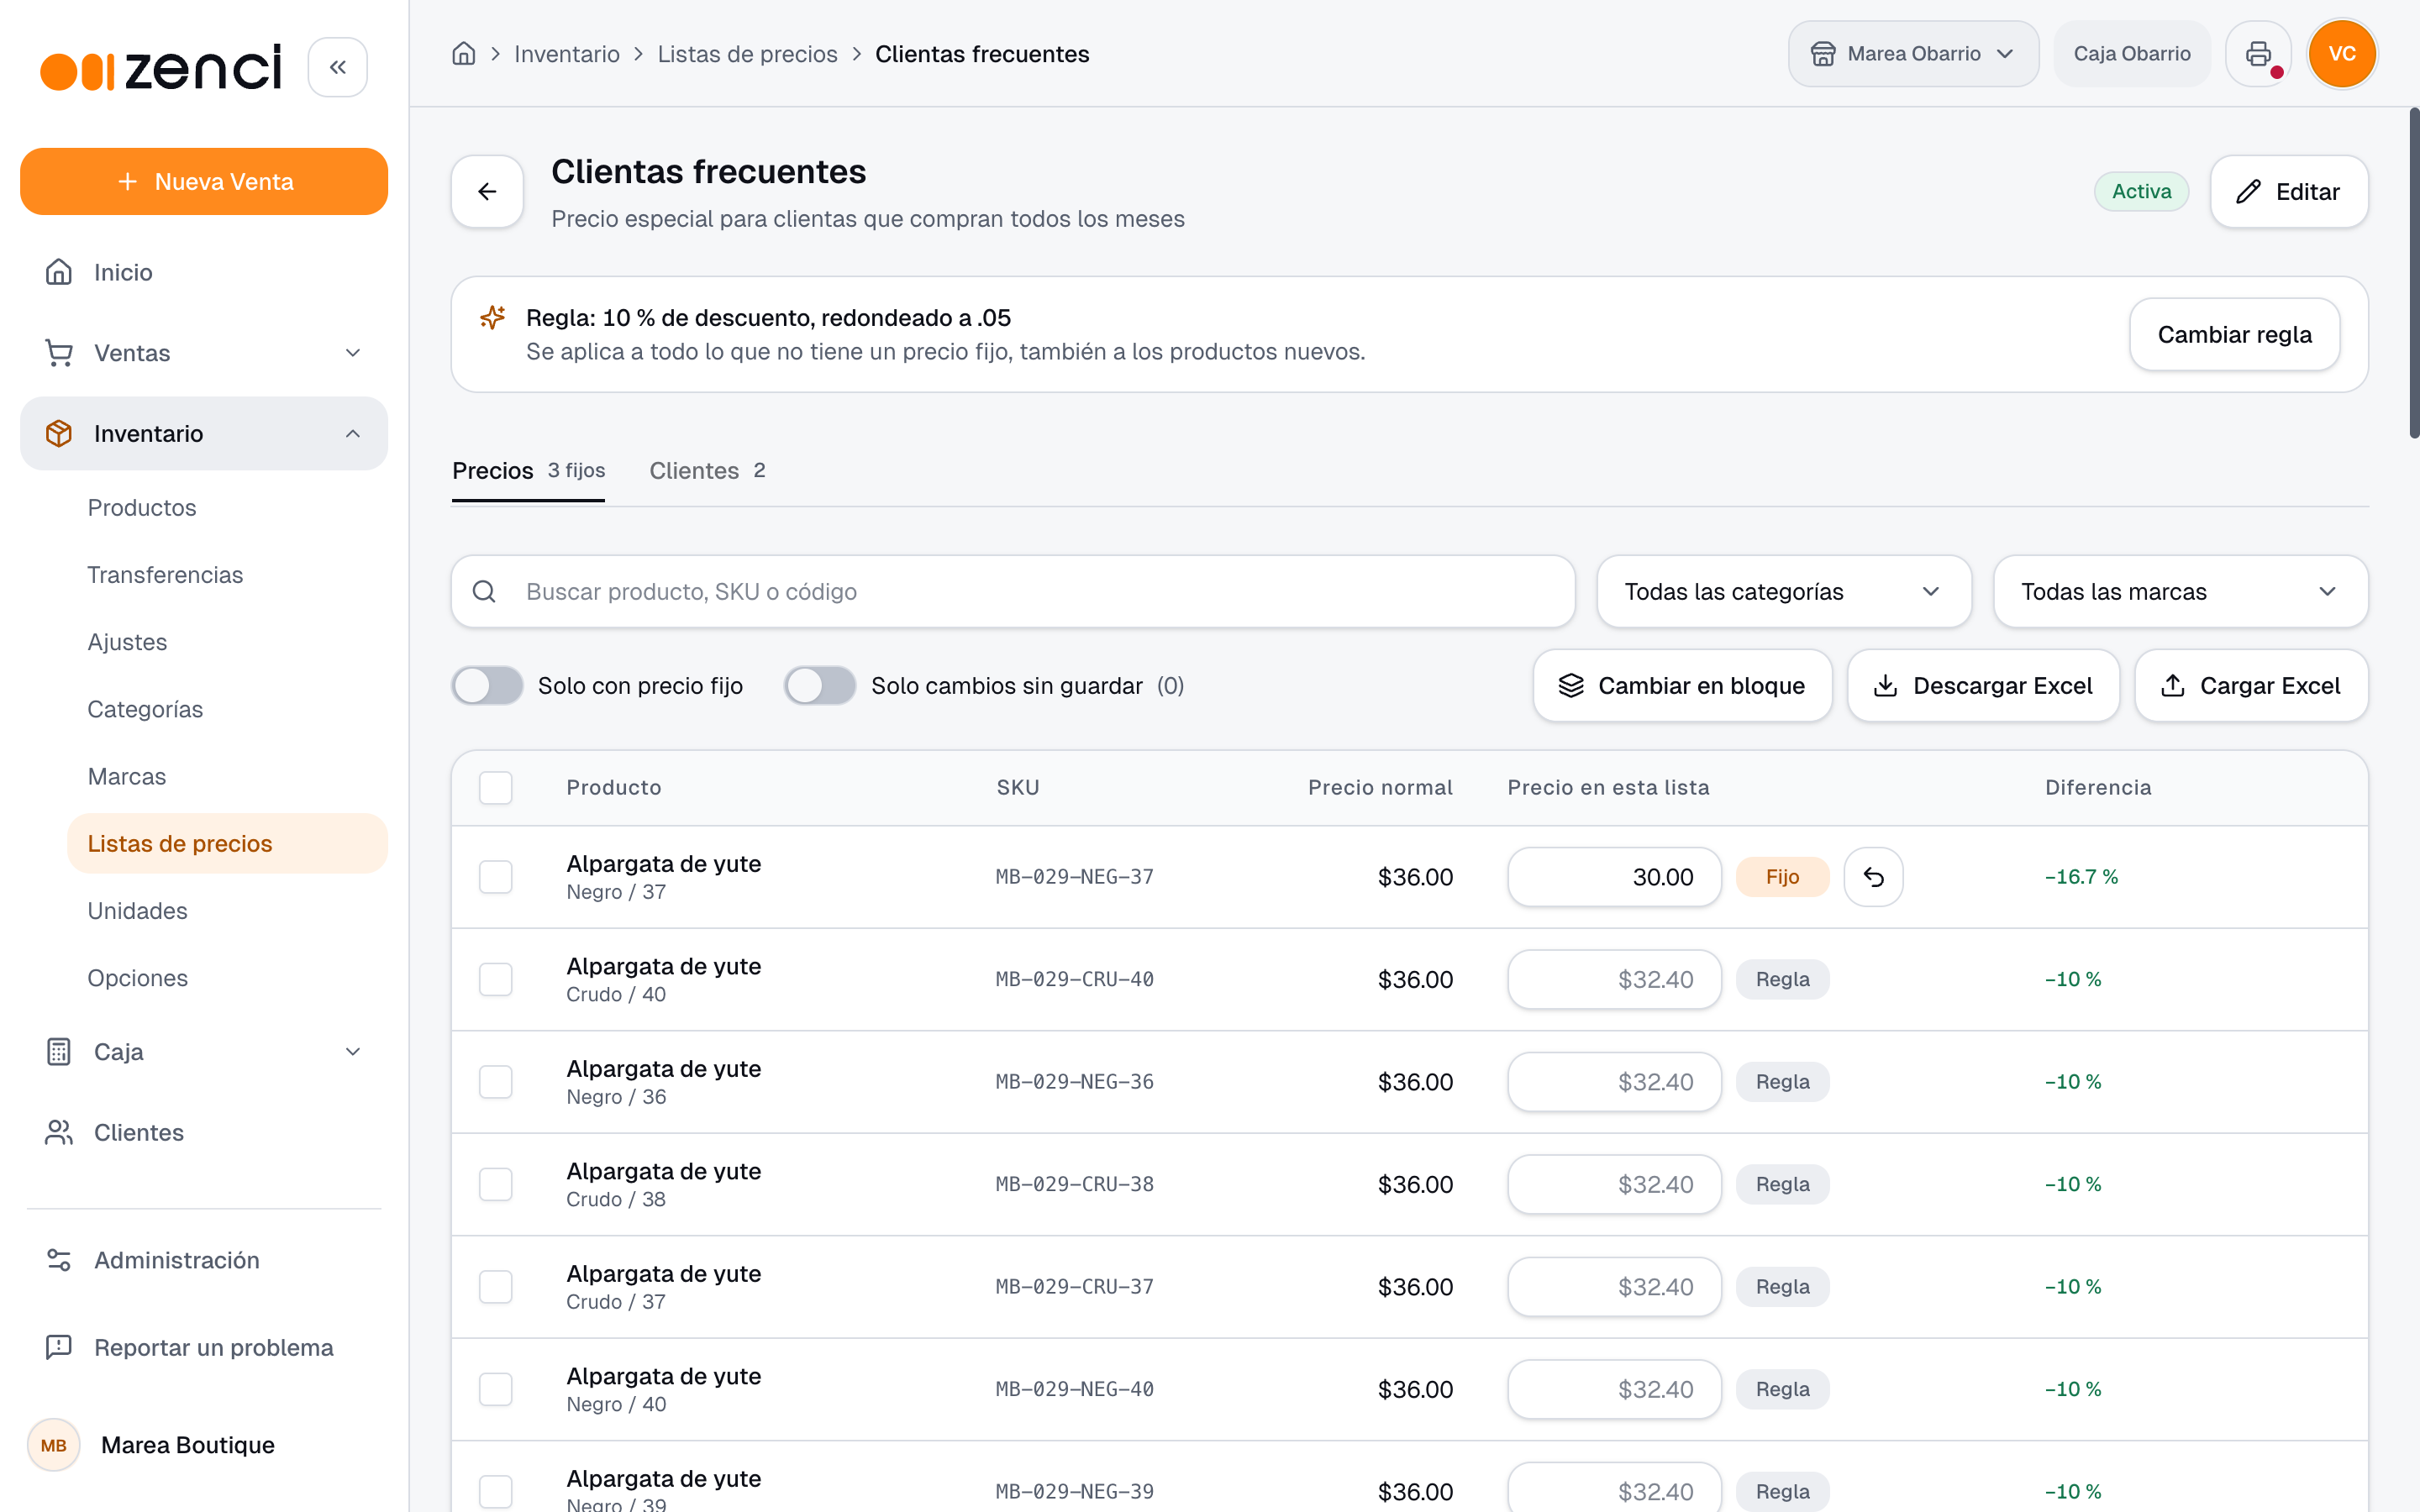Switch to the Clientes tab
2420x1512 pixels.
coord(707,470)
